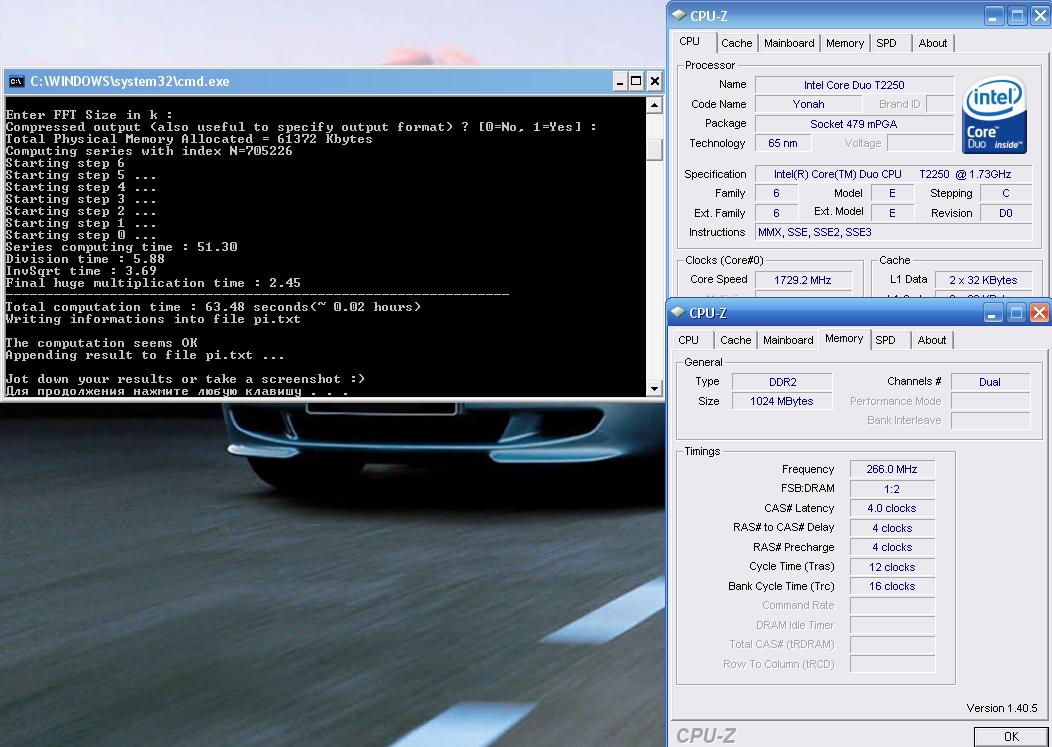
Task: Open the Cache tab in the lower CPU-Z window
Action: point(735,340)
